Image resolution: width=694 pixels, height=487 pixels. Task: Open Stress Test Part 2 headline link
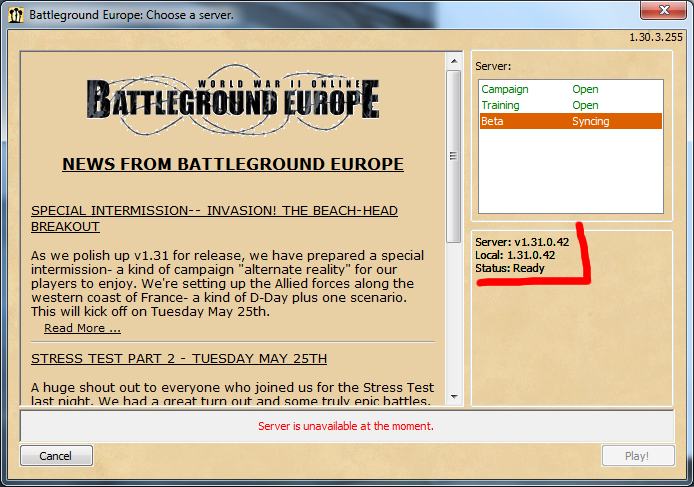pyautogui.click(x=179, y=358)
